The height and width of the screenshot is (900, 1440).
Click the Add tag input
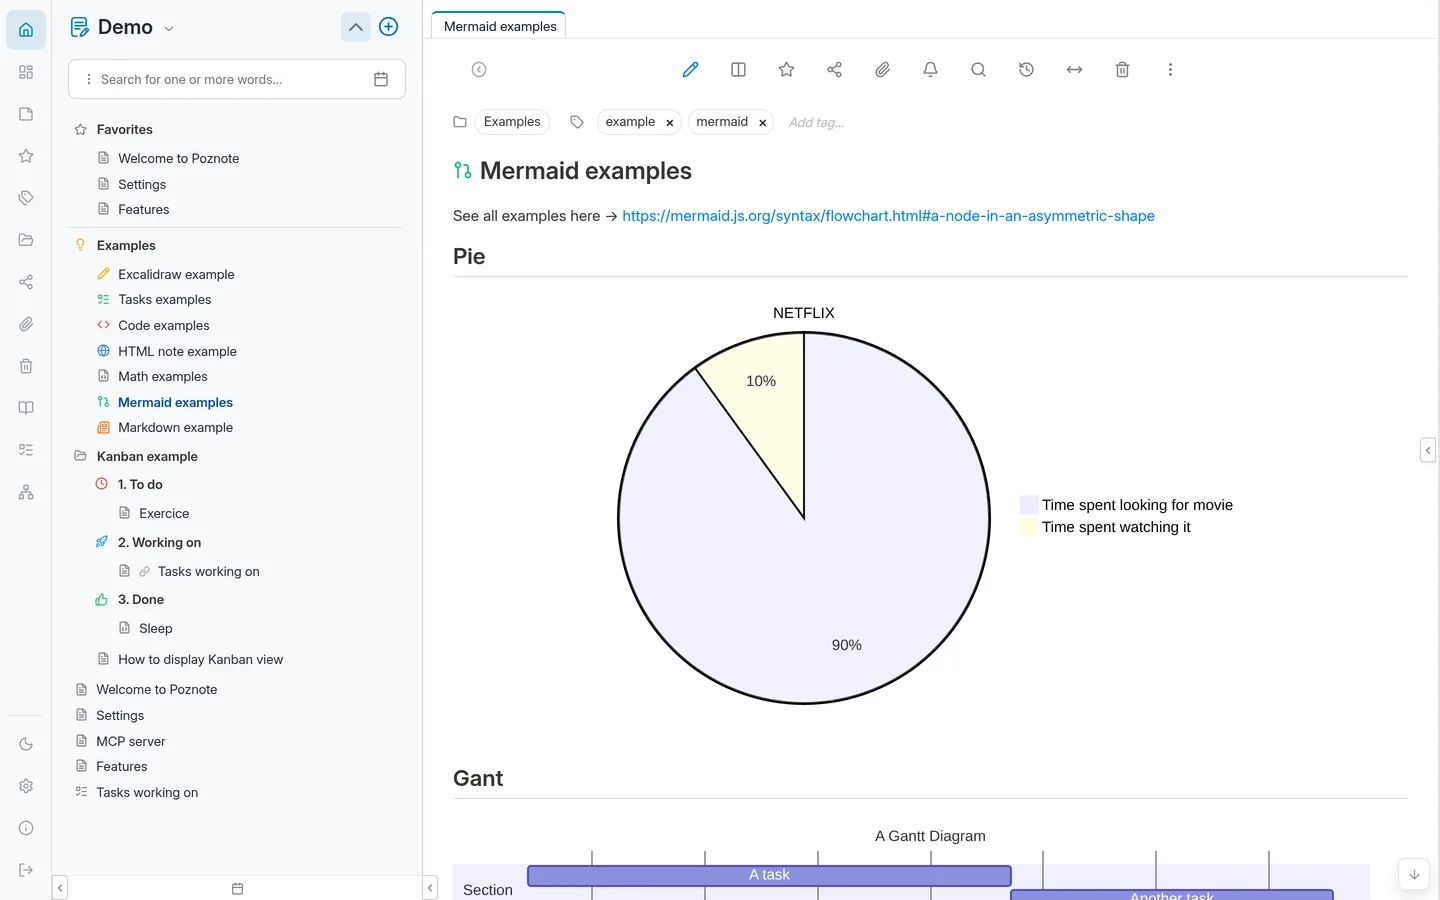[816, 123]
